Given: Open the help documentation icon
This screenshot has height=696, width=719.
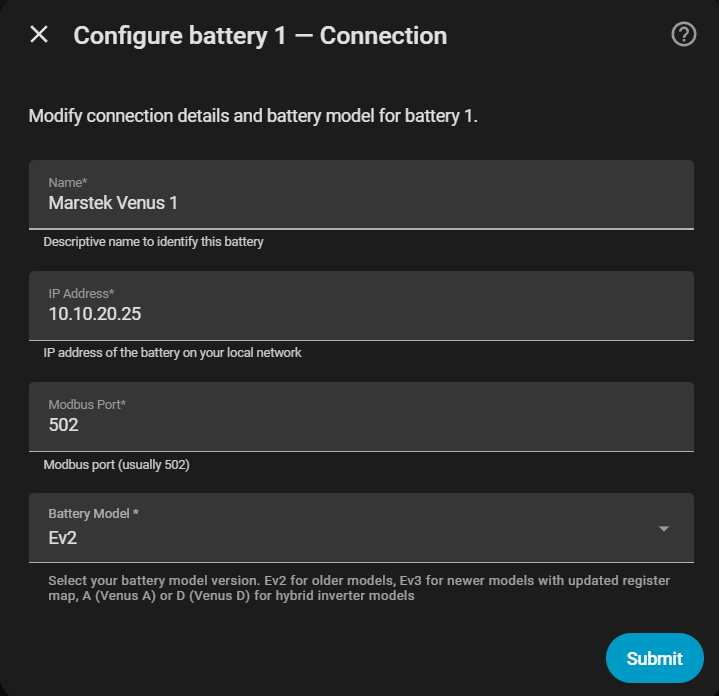Looking at the screenshot, I should point(683,35).
